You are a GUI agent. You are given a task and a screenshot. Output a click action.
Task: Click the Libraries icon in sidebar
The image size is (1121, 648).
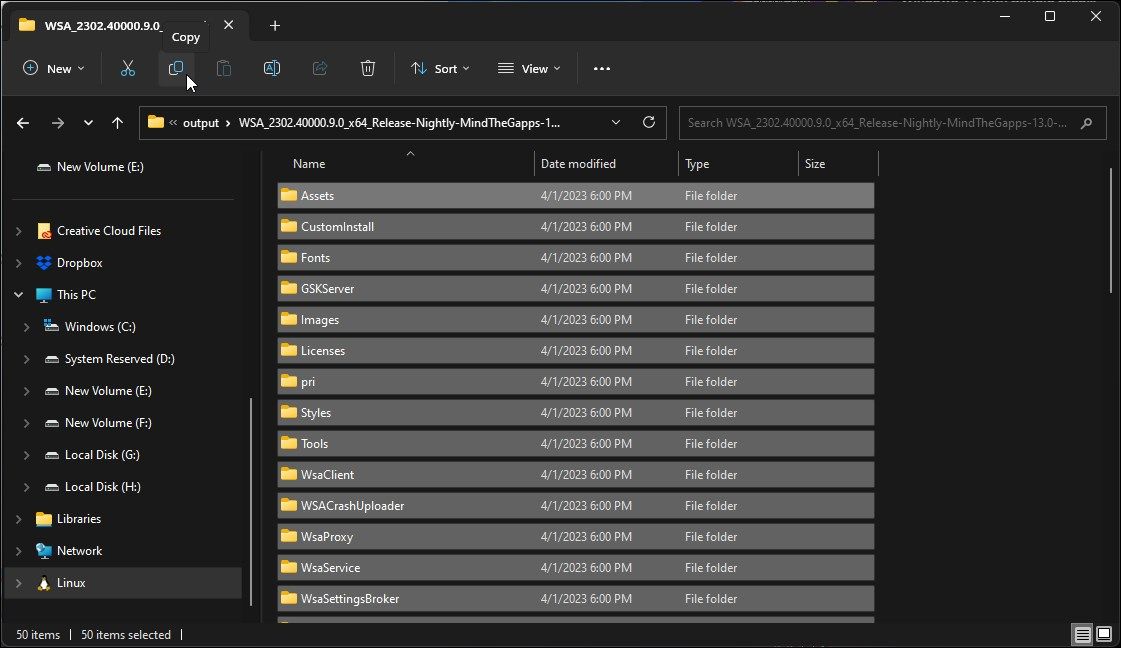click(44, 519)
